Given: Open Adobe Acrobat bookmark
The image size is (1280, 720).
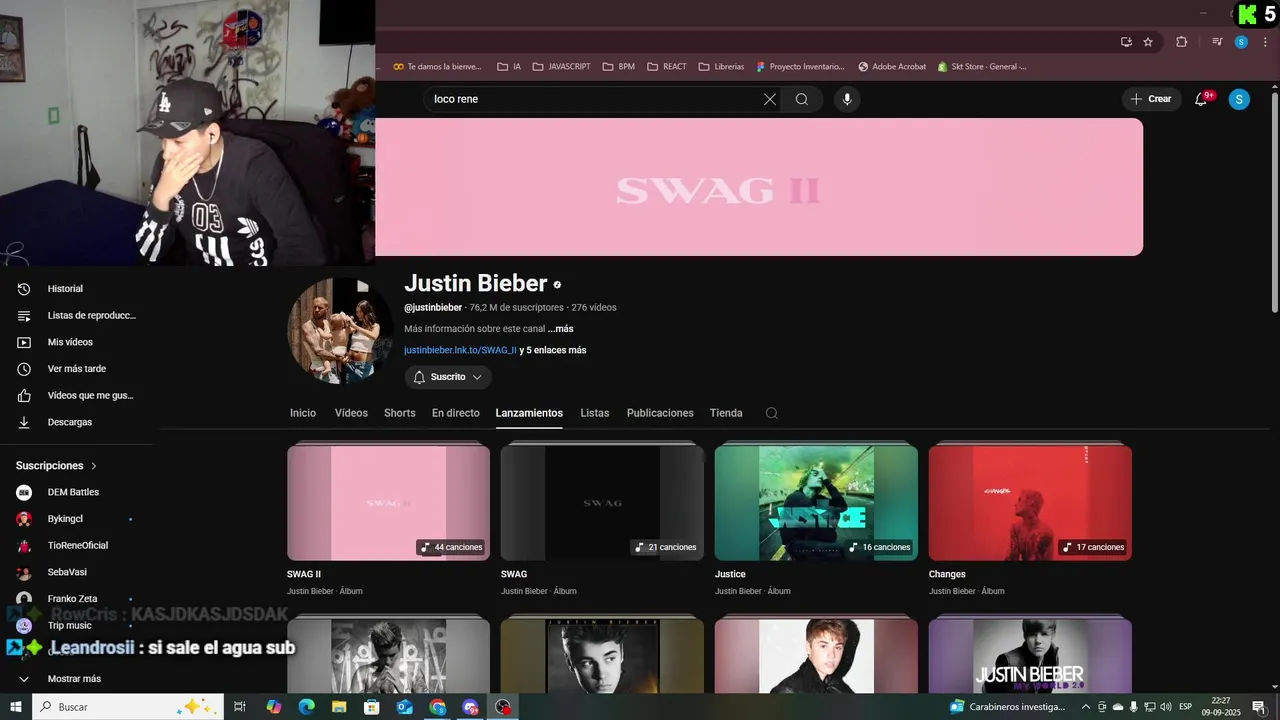Looking at the screenshot, I should [892, 67].
